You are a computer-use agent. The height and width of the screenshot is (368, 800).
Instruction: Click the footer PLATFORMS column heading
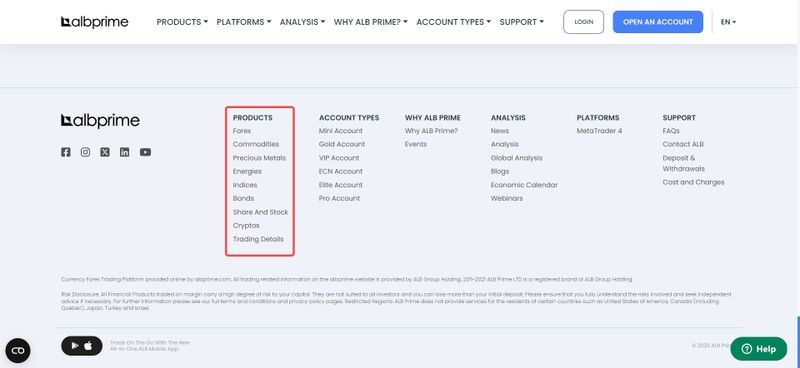[x=598, y=117]
